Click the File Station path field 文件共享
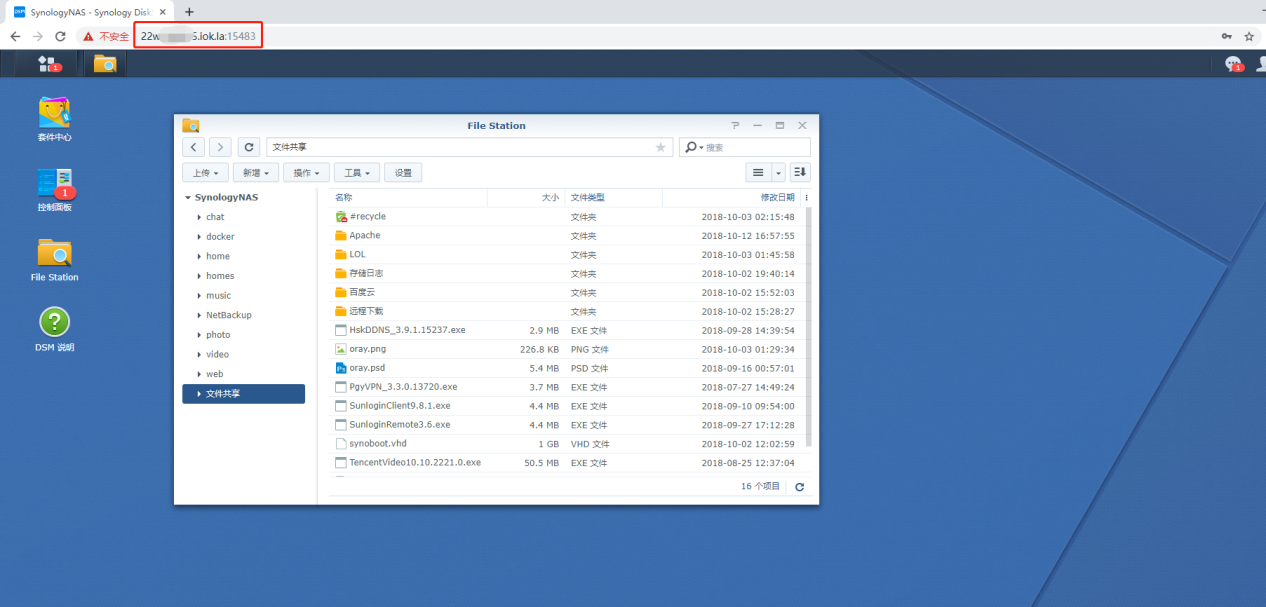The height and width of the screenshot is (607, 1266). [468, 147]
